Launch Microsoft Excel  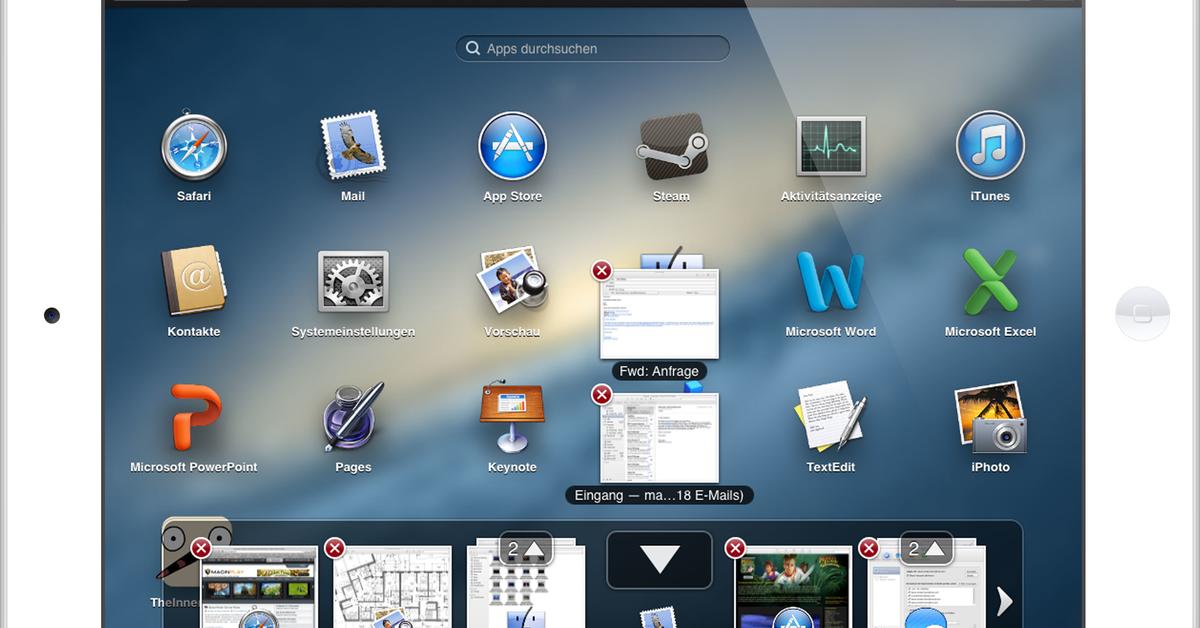pyautogui.click(x=990, y=281)
